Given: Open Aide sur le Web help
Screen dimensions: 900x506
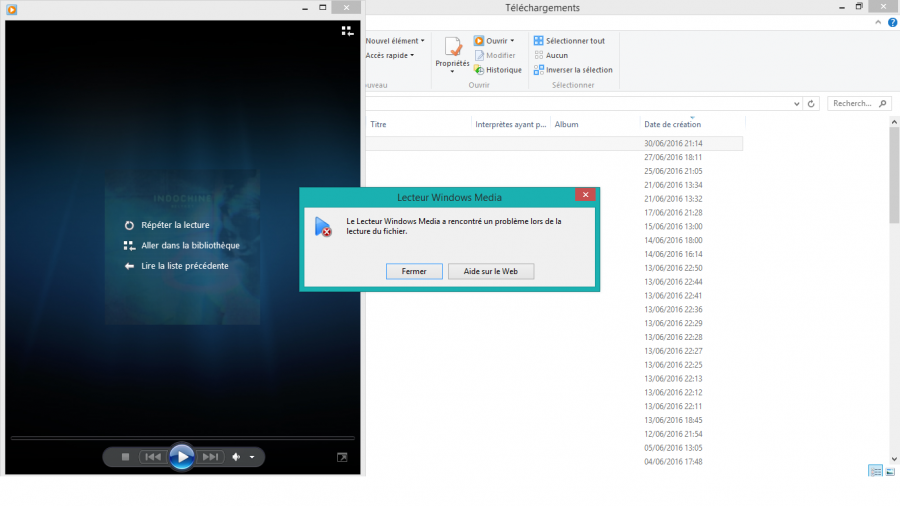Looking at the screenshot, I should (491, 271).
